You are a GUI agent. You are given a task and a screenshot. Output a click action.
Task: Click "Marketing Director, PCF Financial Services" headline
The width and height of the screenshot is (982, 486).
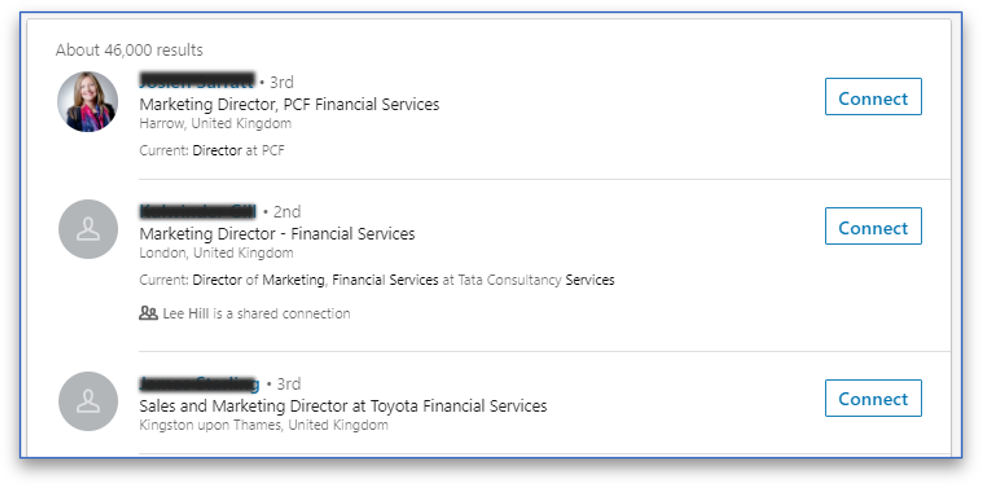coord(289,104)
